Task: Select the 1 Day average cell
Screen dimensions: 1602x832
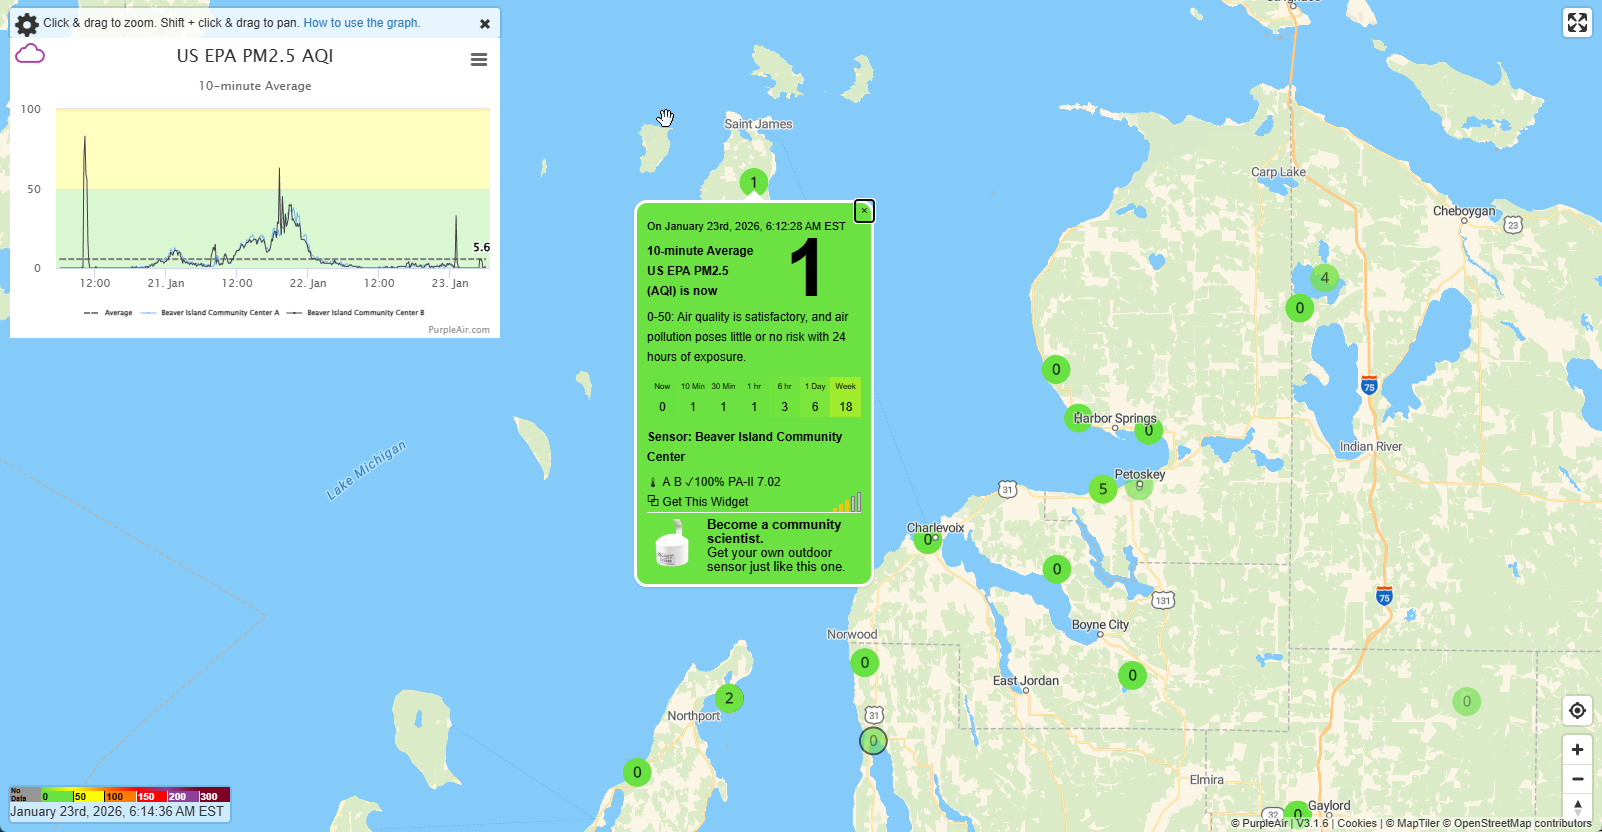Action: point(815,398)
